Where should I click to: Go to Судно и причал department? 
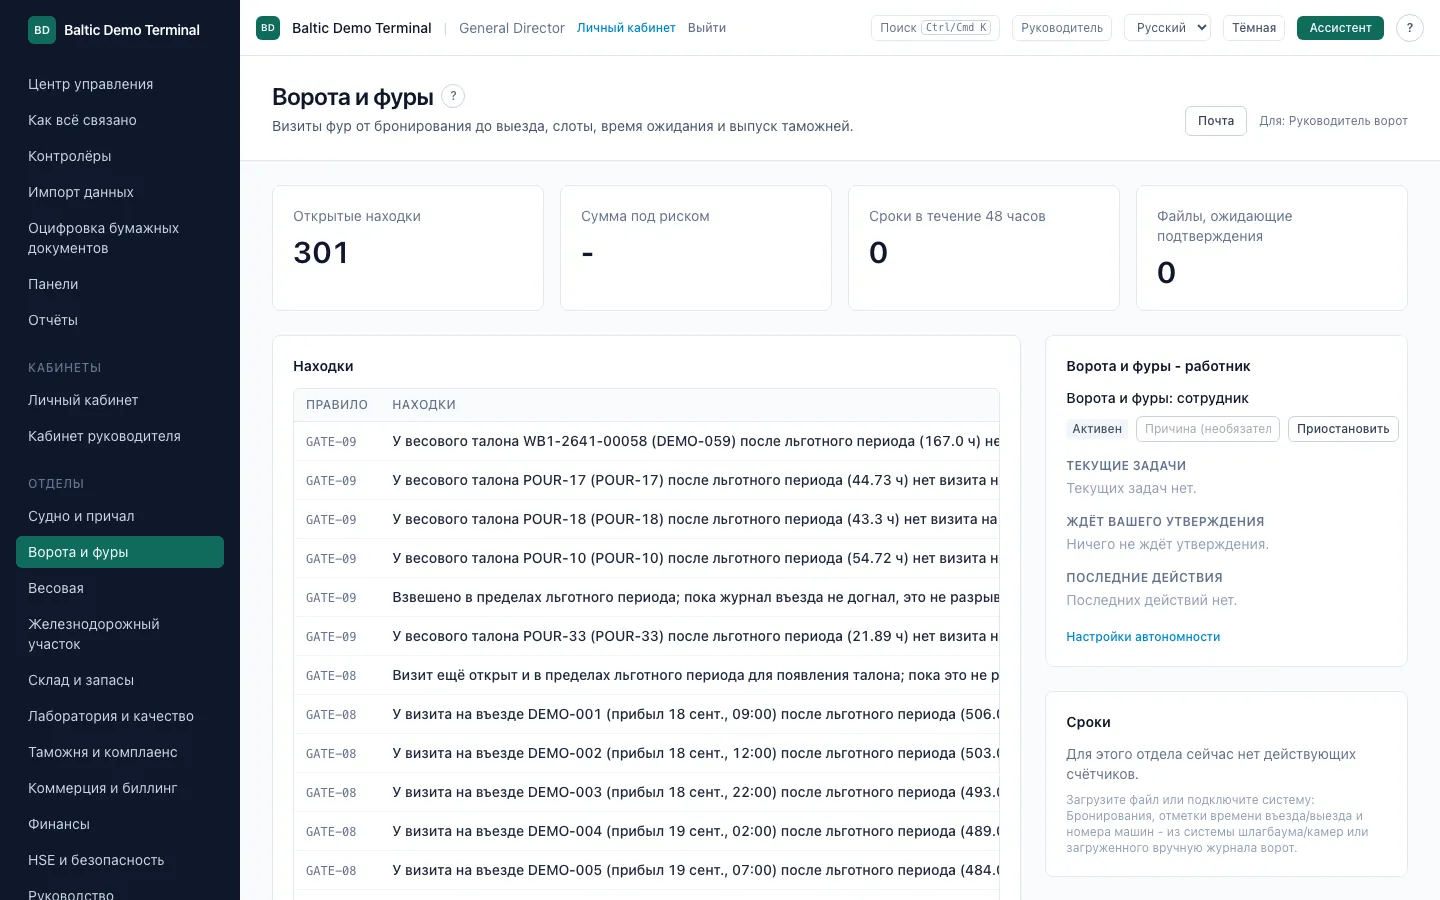(120, 516)
